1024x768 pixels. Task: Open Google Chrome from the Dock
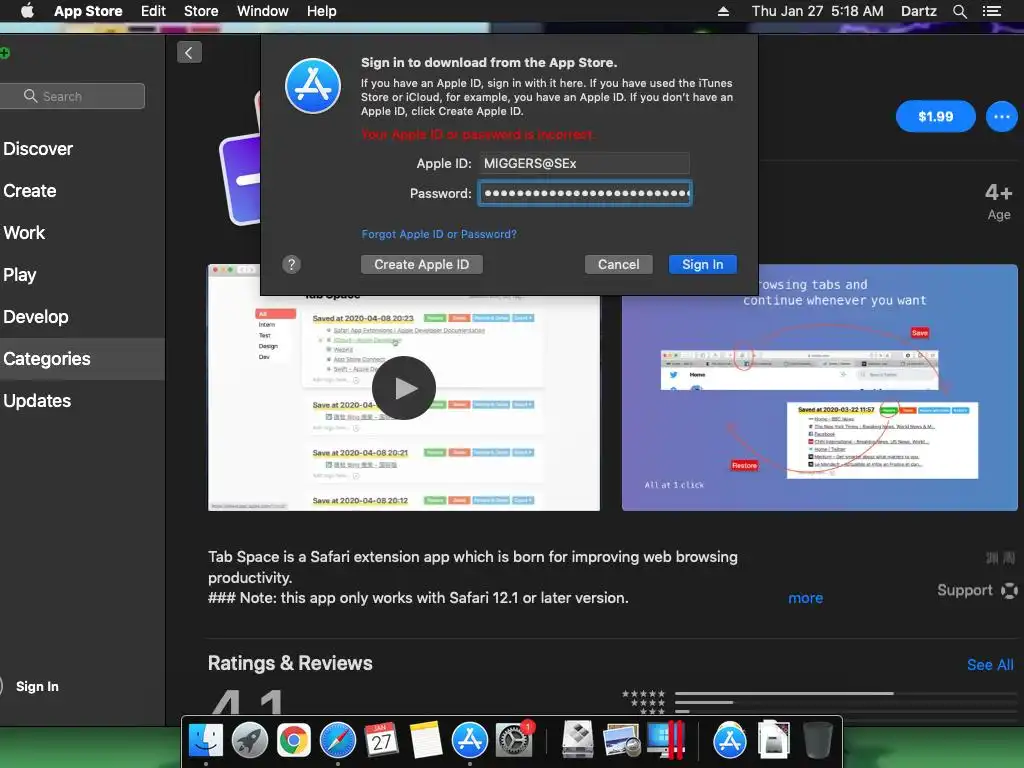(294, 741)
